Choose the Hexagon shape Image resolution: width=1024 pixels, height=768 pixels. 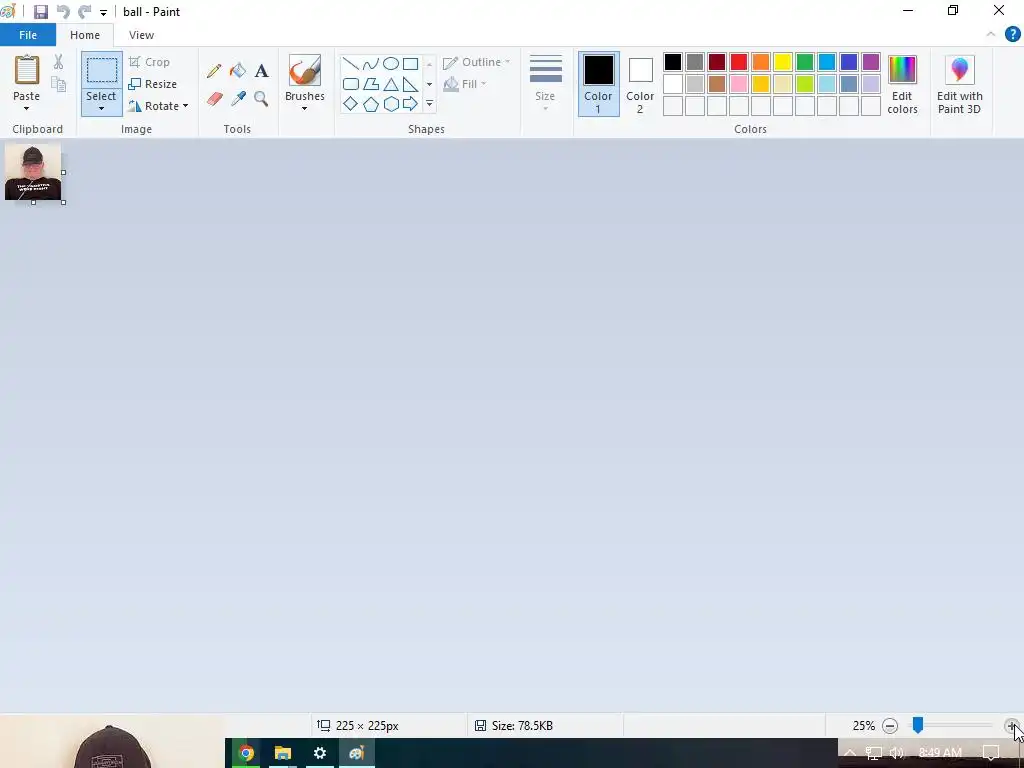[391, 104]
